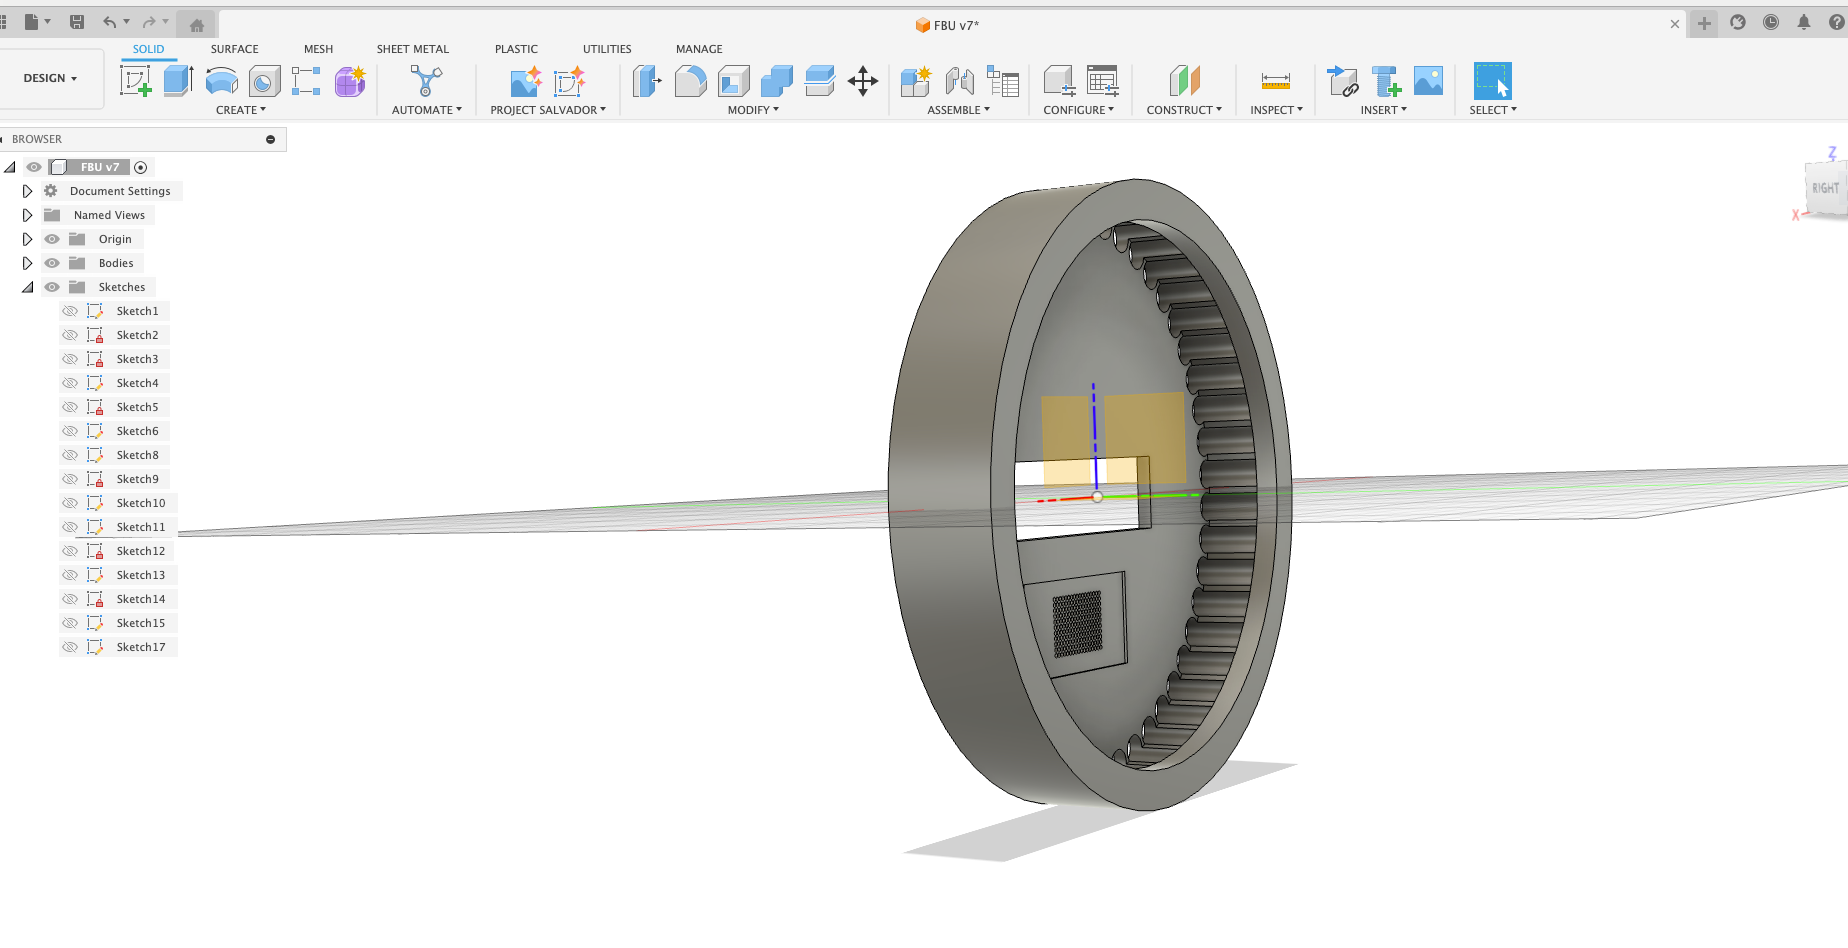1848x948 pixels.
Task: Open the Joint Origin table icon
Action: tap(1003, 81)
